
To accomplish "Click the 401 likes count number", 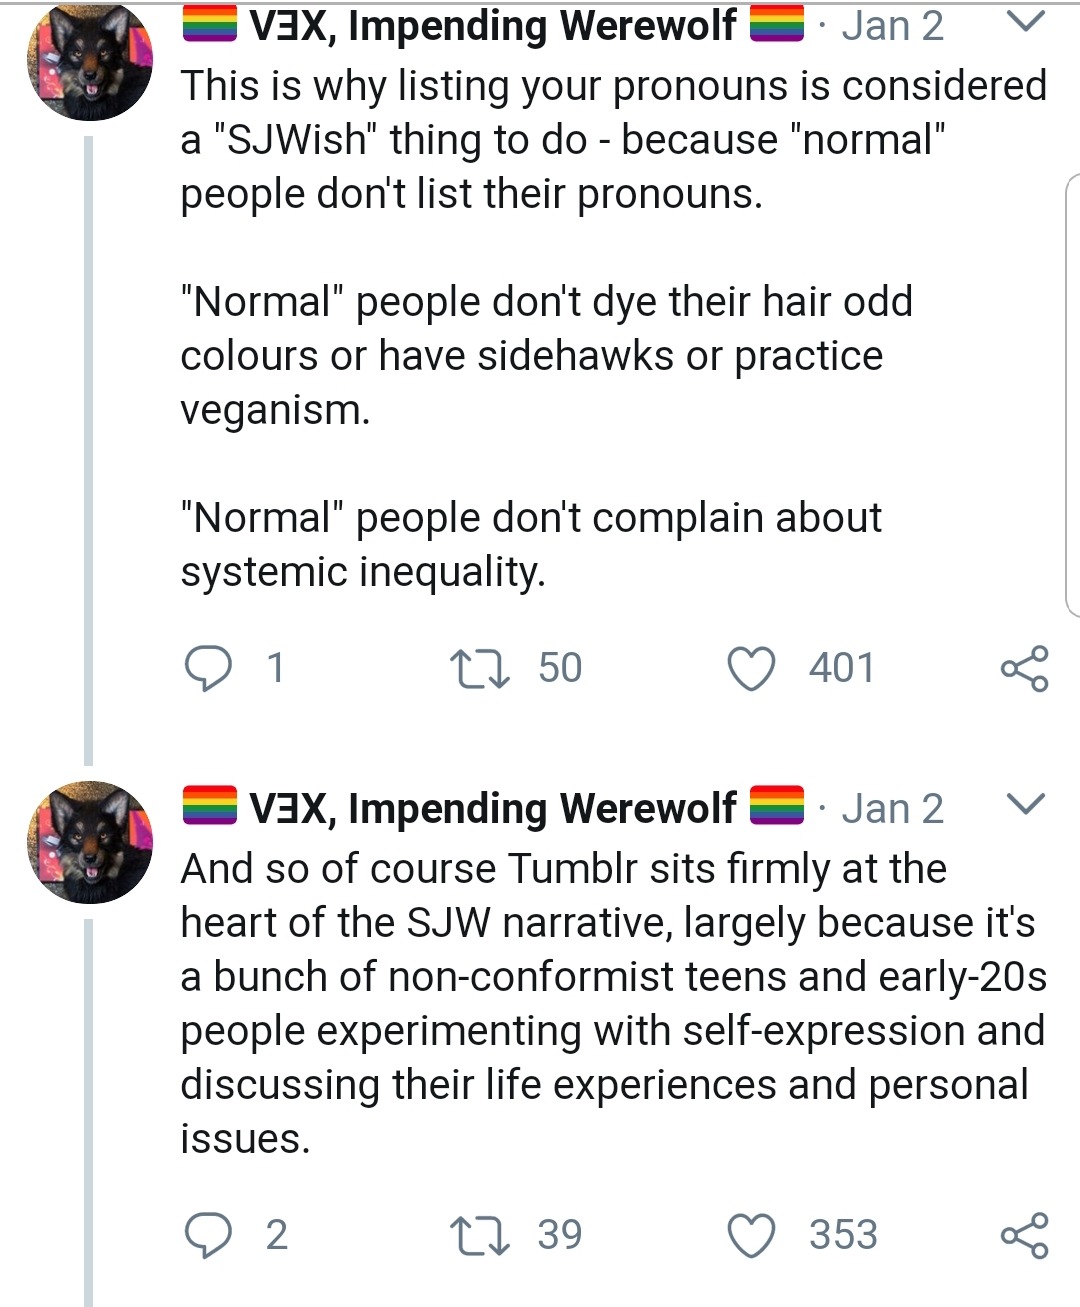I will point(841,668).
